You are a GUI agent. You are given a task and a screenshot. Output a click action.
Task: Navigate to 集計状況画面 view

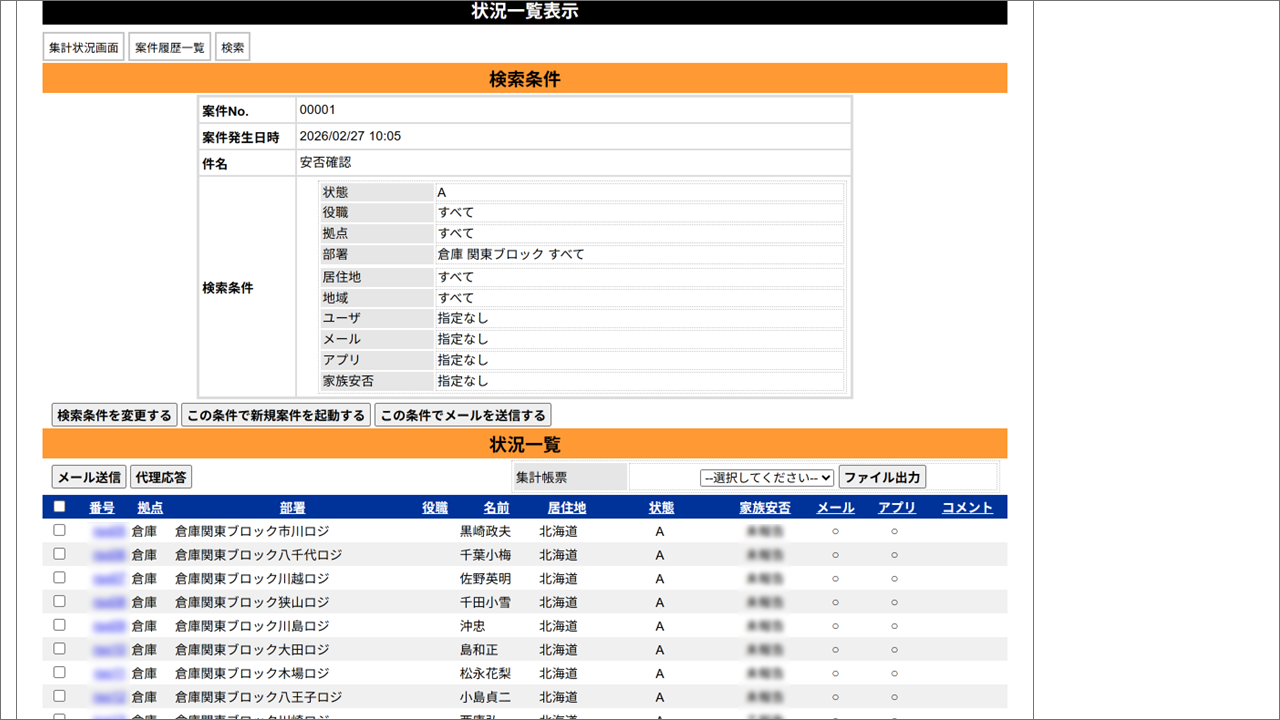click(x=83, y=46)
